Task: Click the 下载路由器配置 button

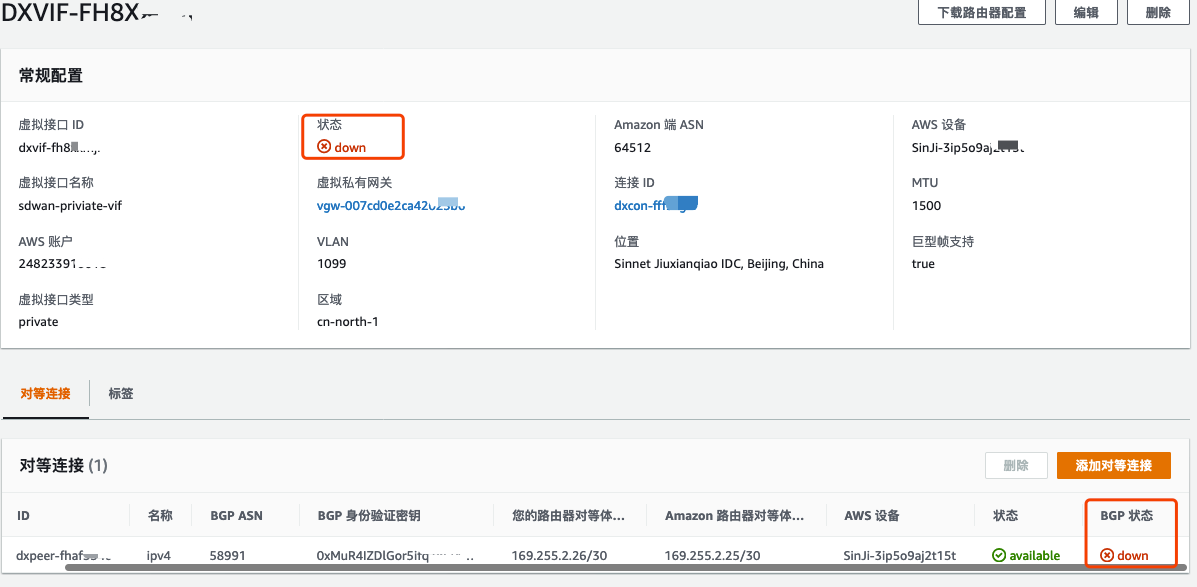Action: tap(981, 12)
